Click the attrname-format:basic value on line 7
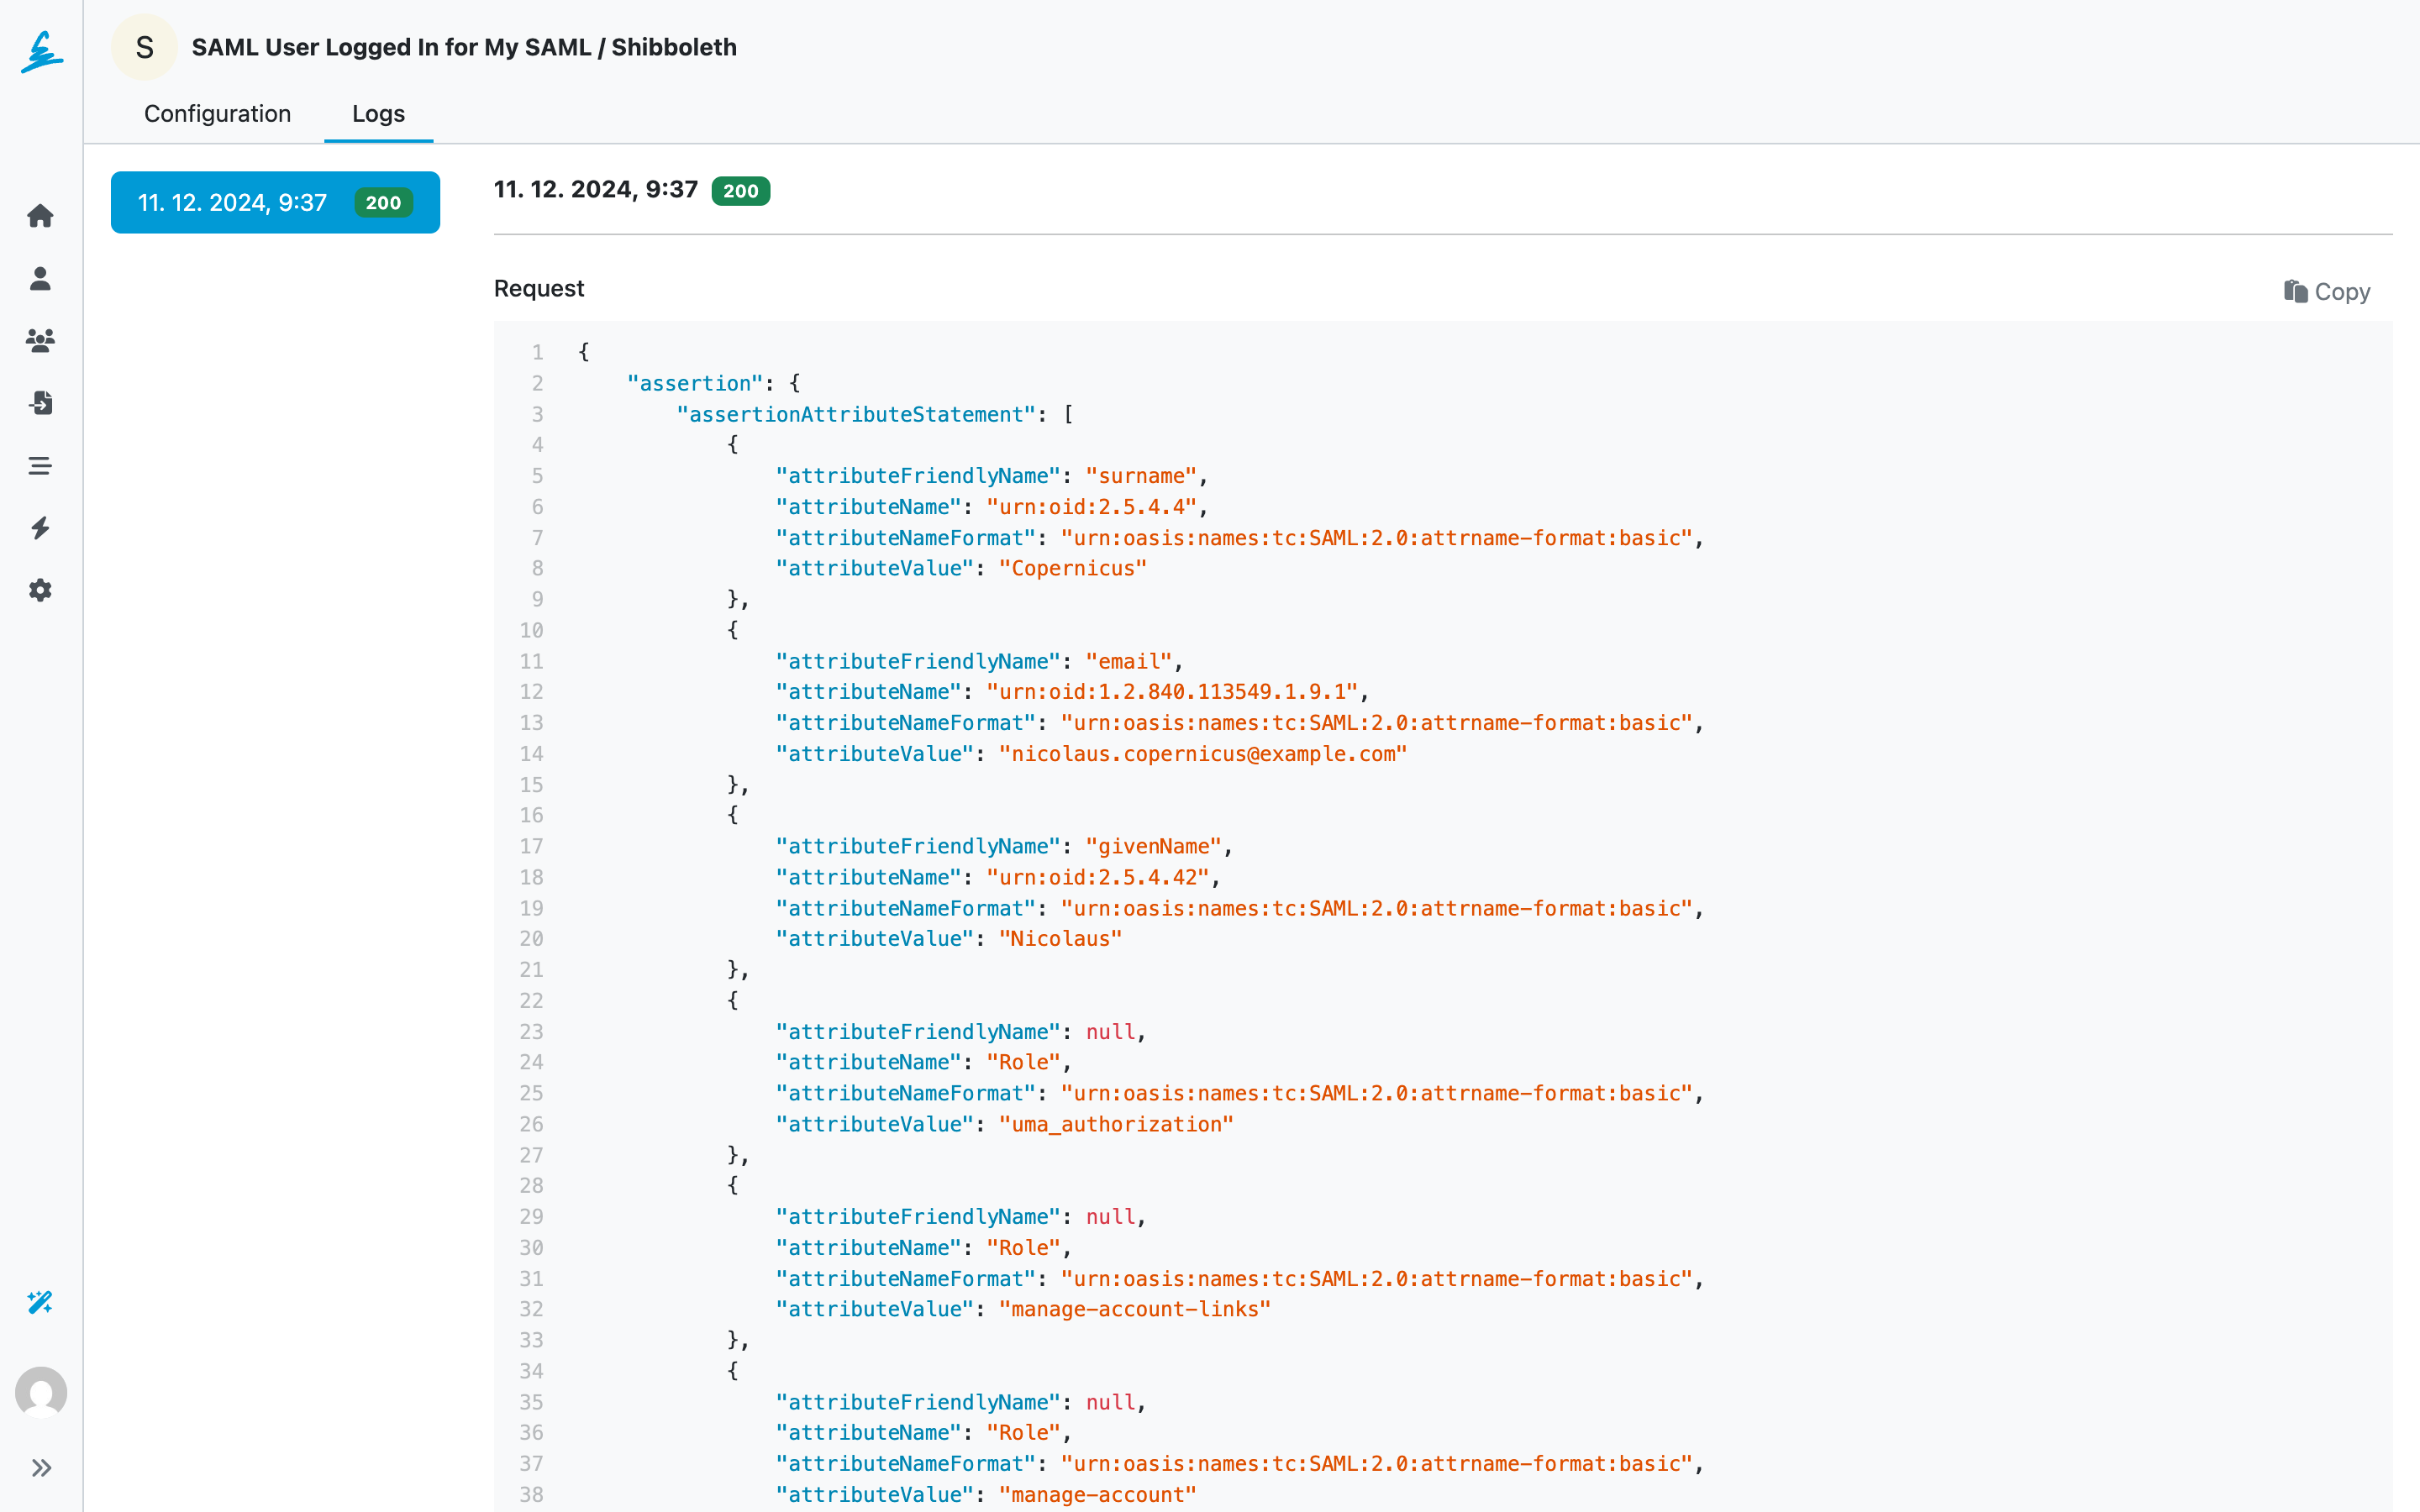2420x1512 pixels. point(1377,538)
